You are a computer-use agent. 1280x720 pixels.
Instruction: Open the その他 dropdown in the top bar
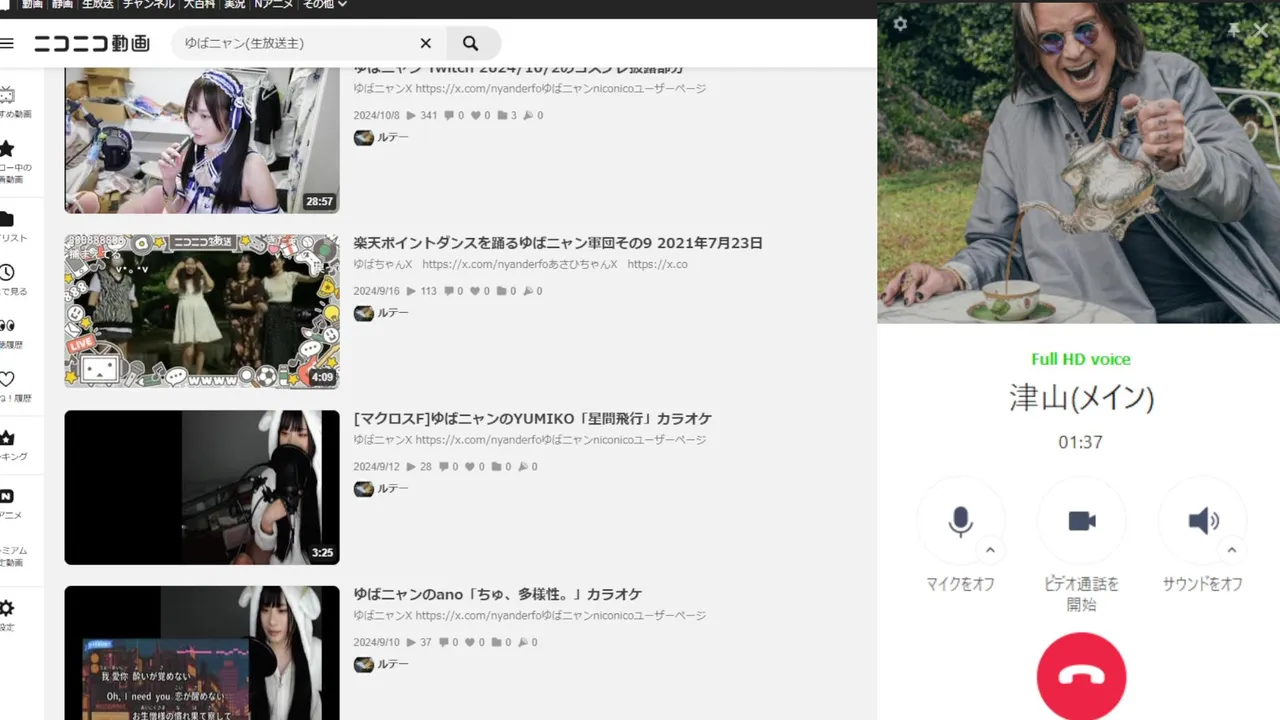325,5
